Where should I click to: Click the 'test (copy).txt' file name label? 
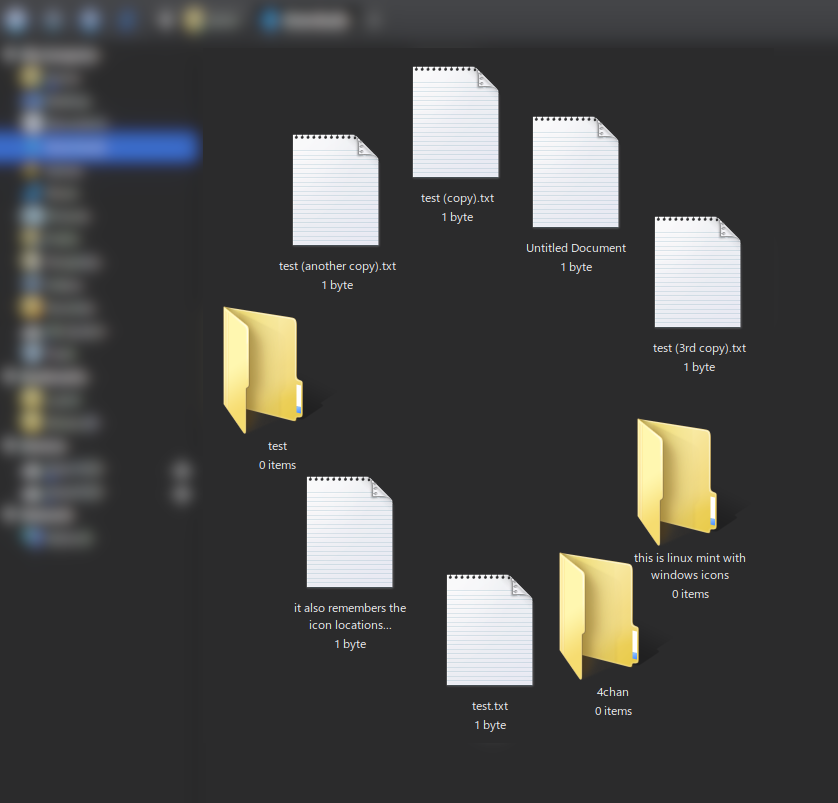457,198
